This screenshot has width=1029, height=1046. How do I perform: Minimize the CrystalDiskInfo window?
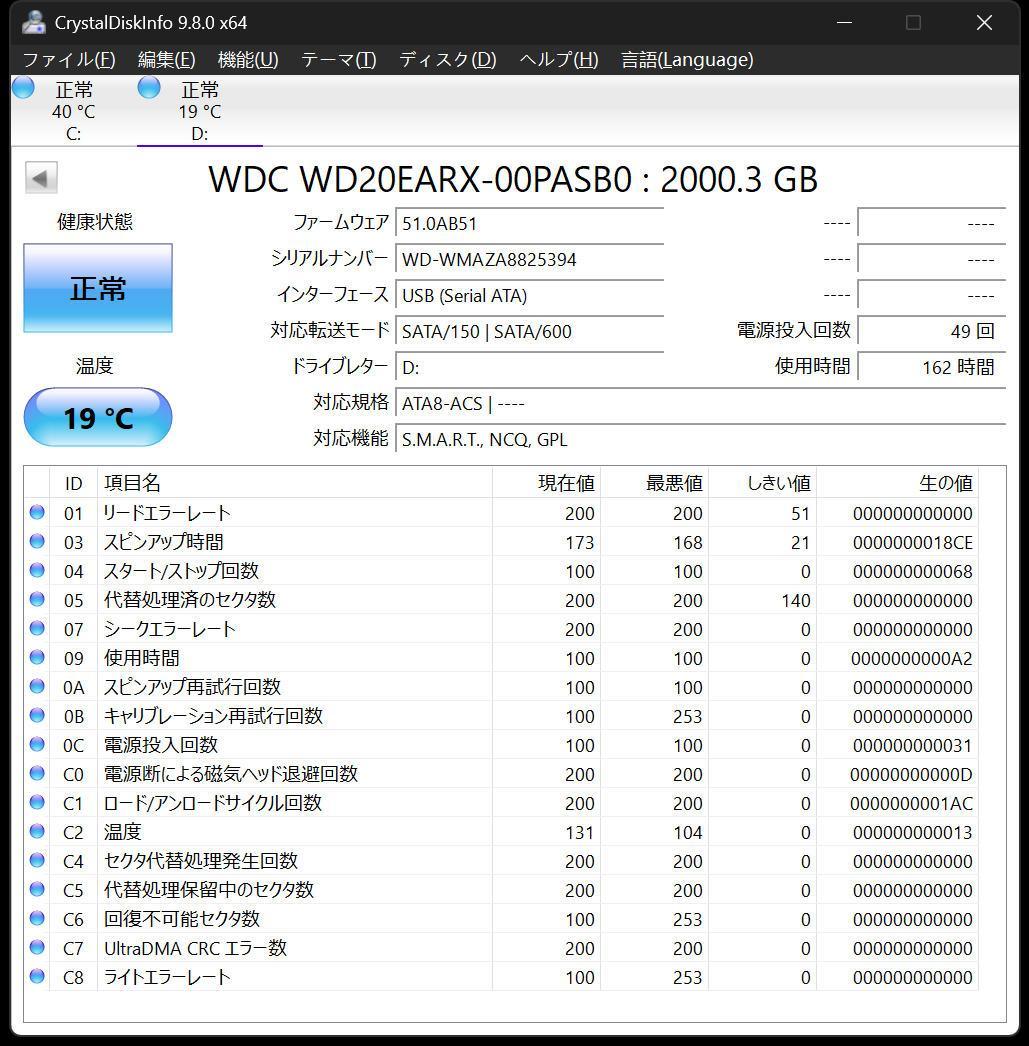click(x=844, y=23)
